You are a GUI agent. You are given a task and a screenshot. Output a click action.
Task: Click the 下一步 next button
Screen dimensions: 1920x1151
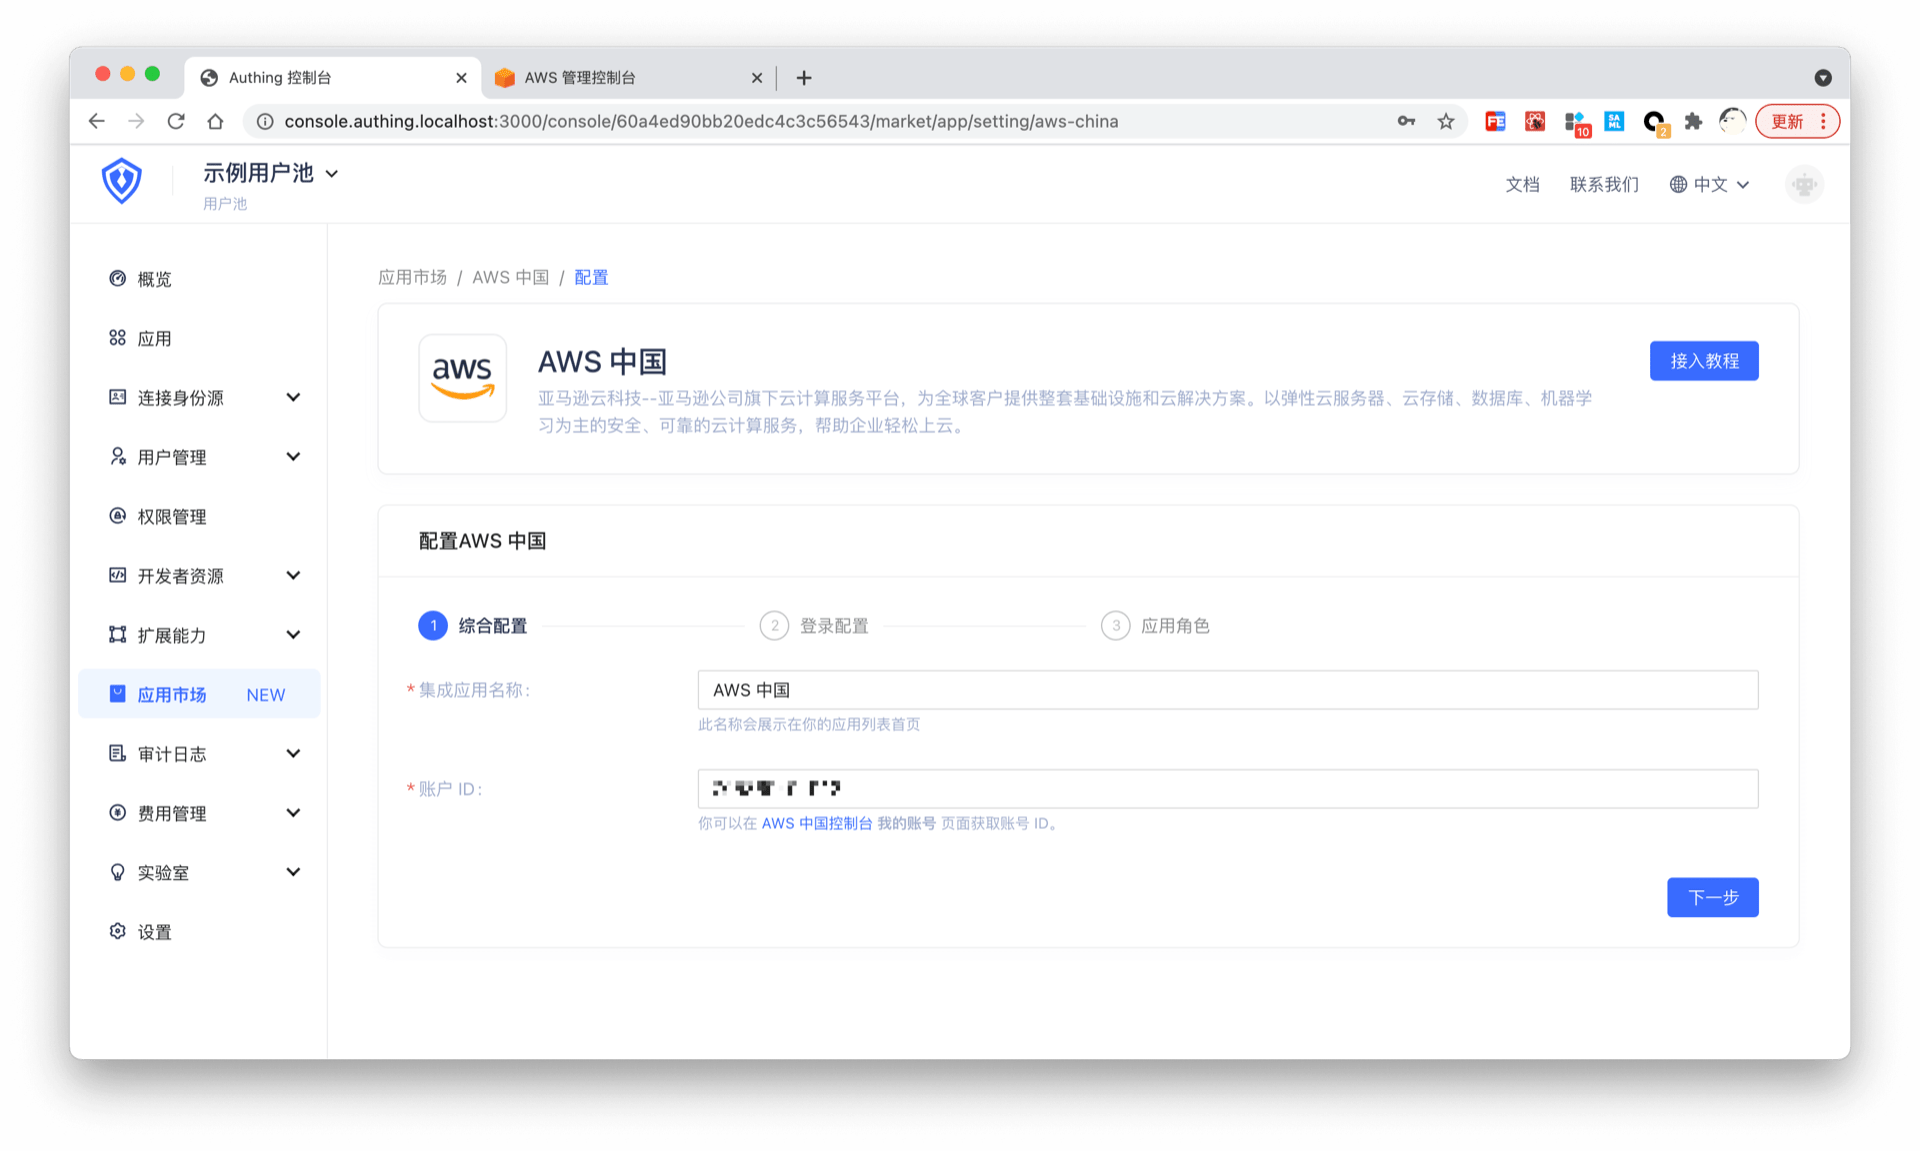(1712, 897)
